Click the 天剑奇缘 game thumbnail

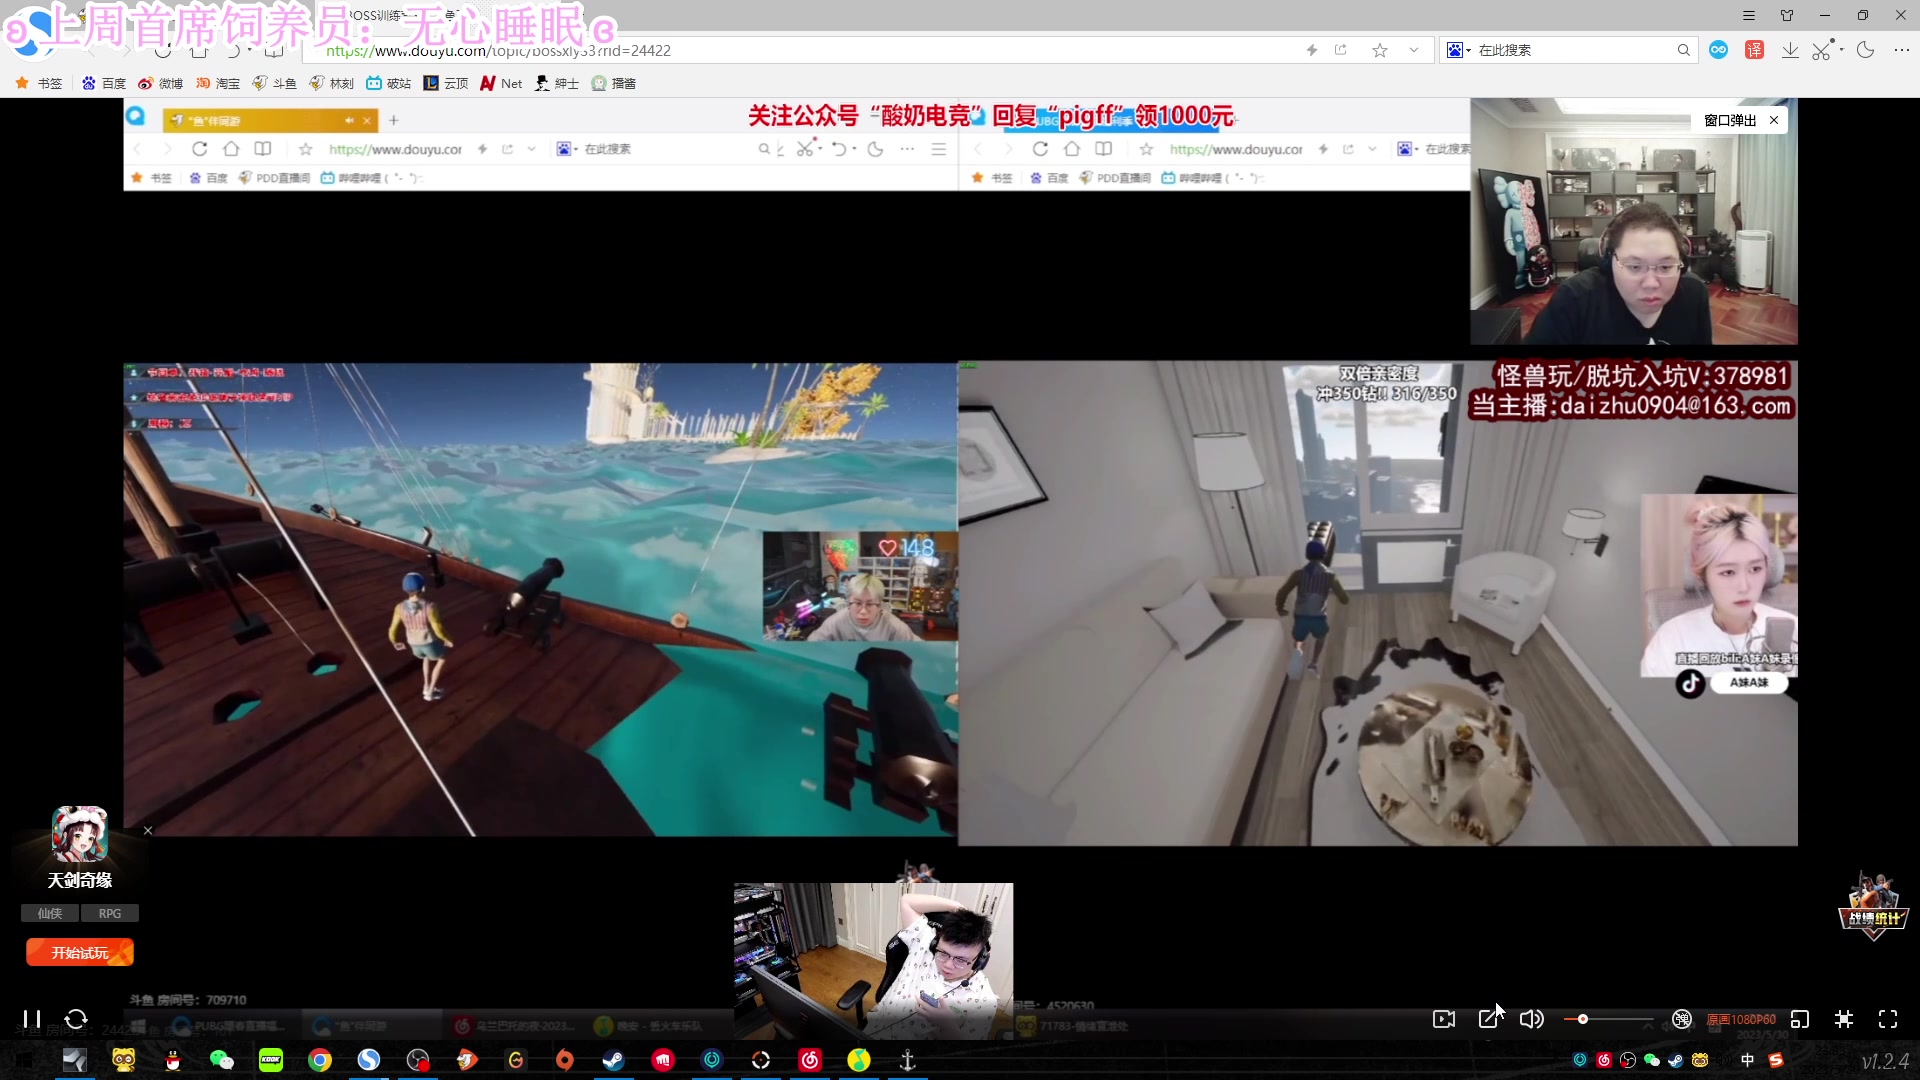click(79, 834)
